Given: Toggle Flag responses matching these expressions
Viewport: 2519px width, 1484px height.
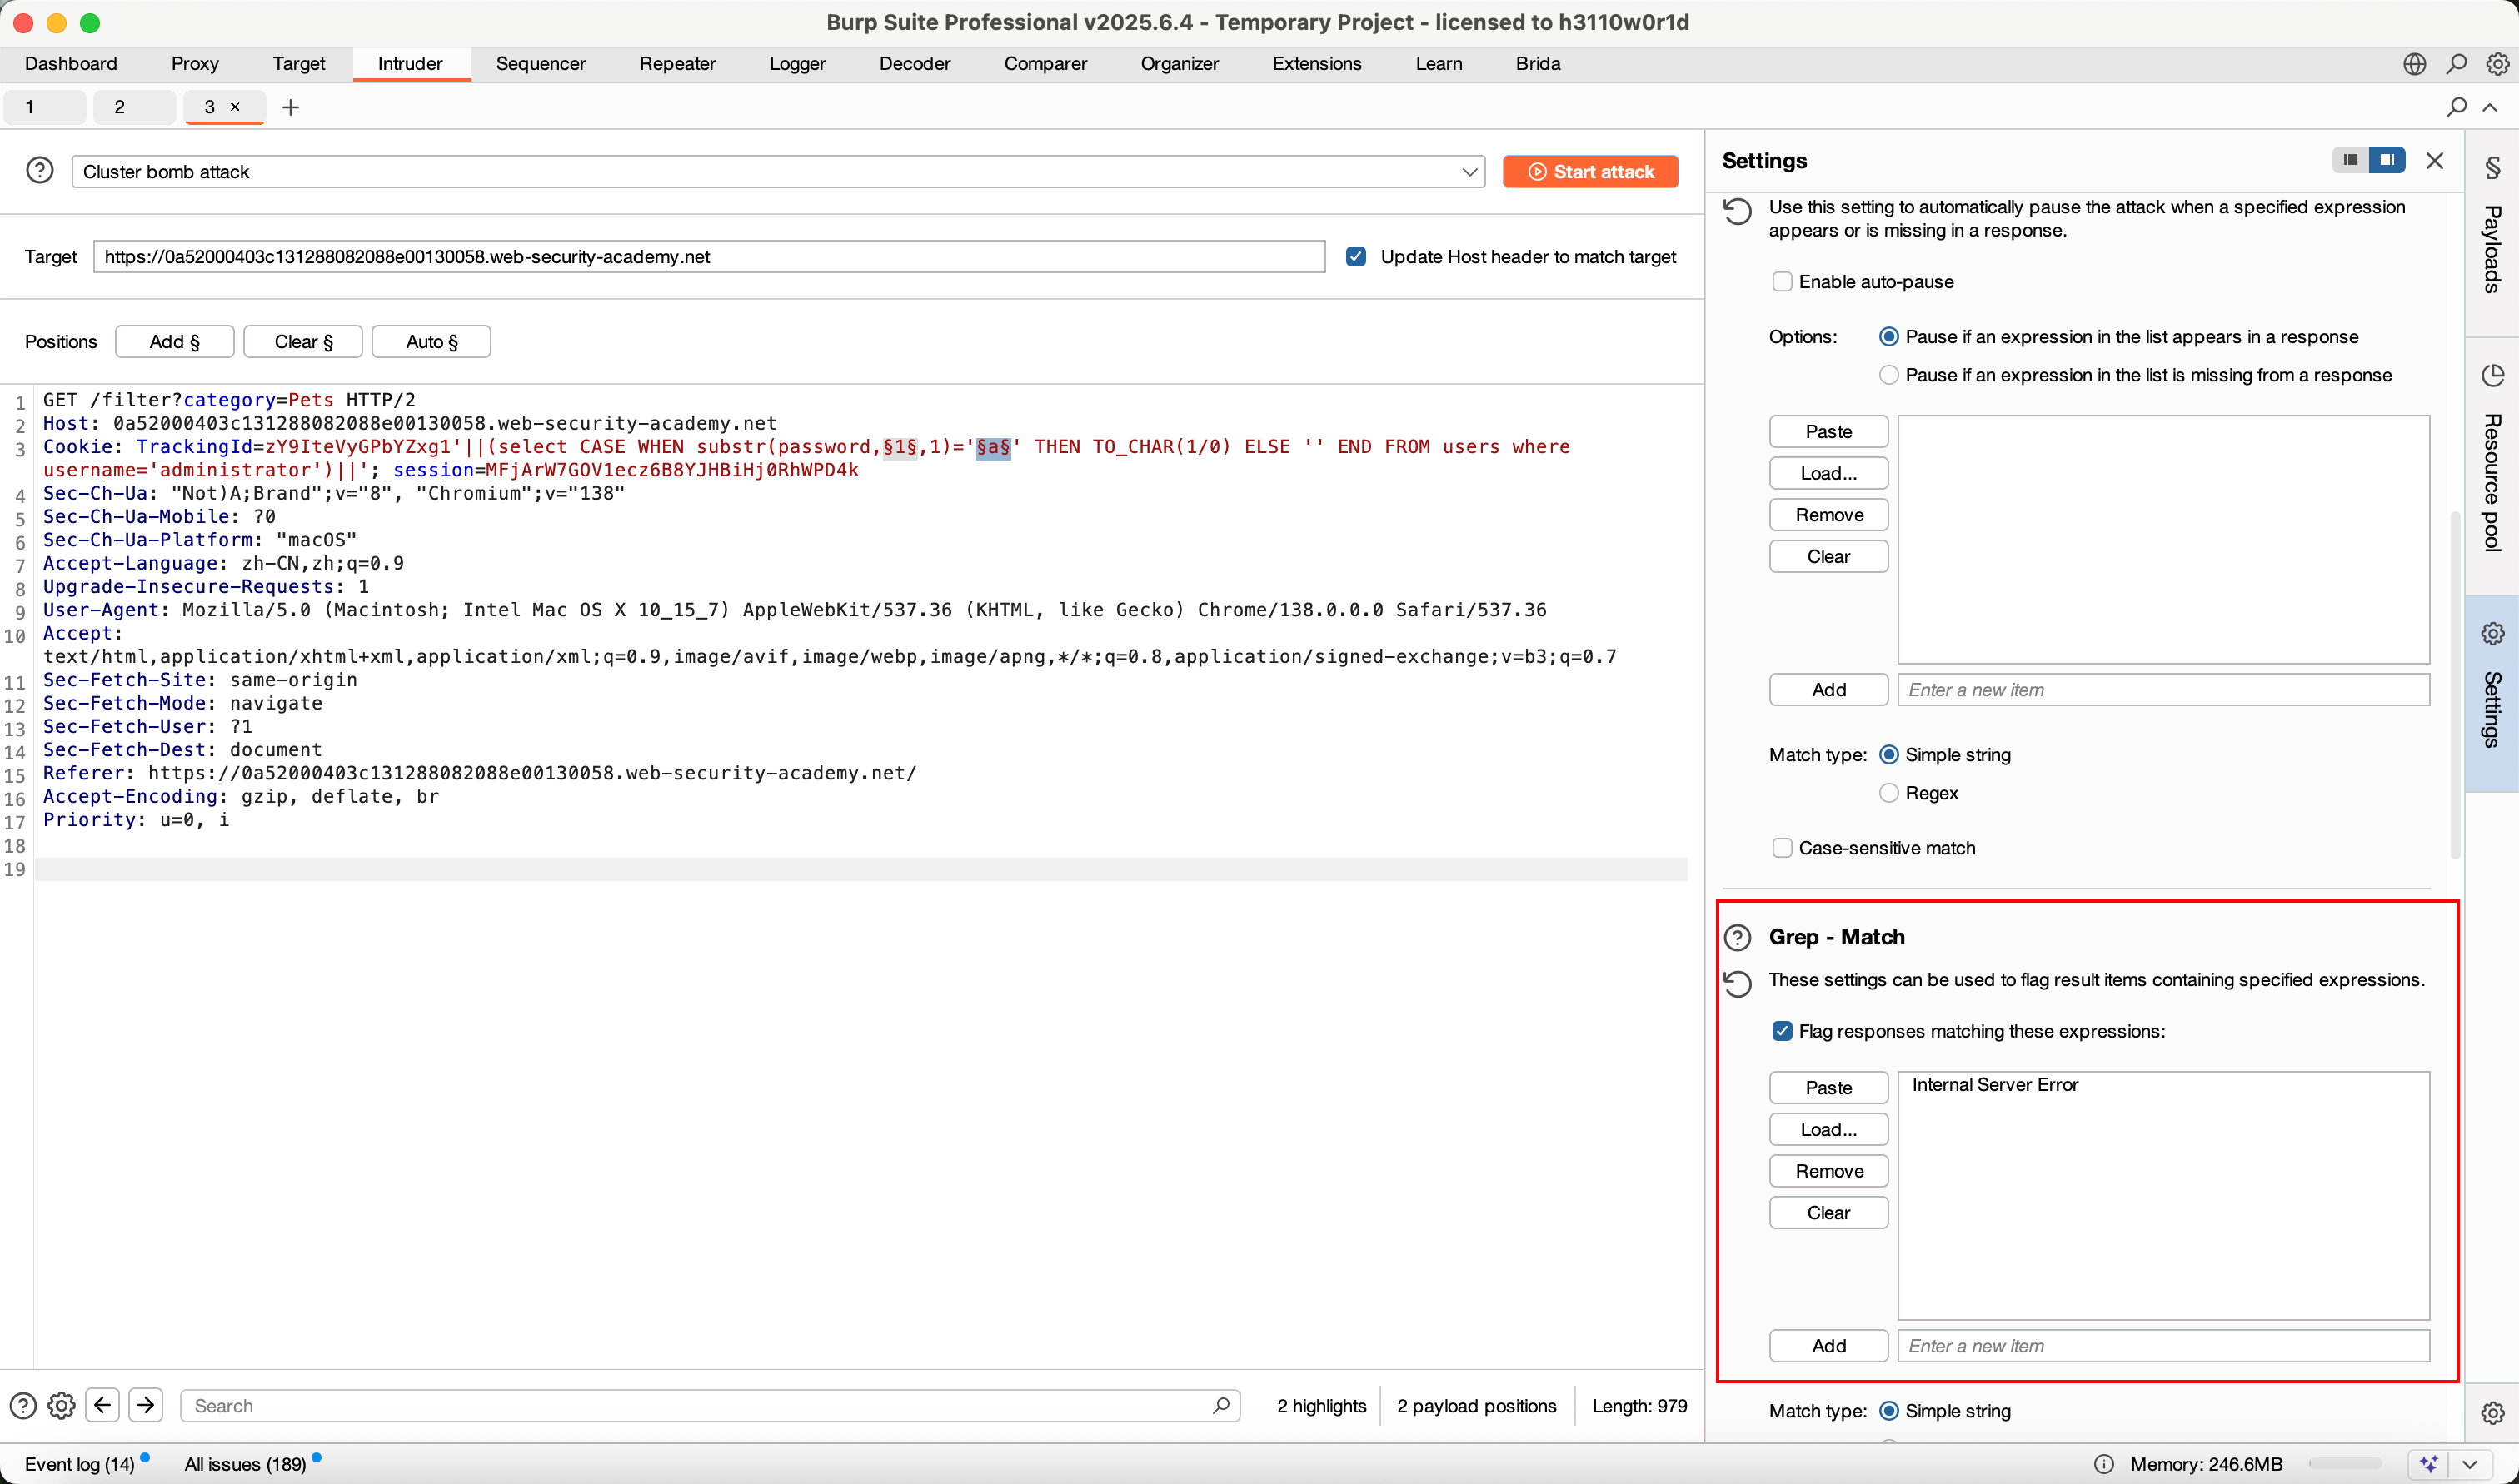Looking at the screenshot, I should [x=1782, y=1031].
